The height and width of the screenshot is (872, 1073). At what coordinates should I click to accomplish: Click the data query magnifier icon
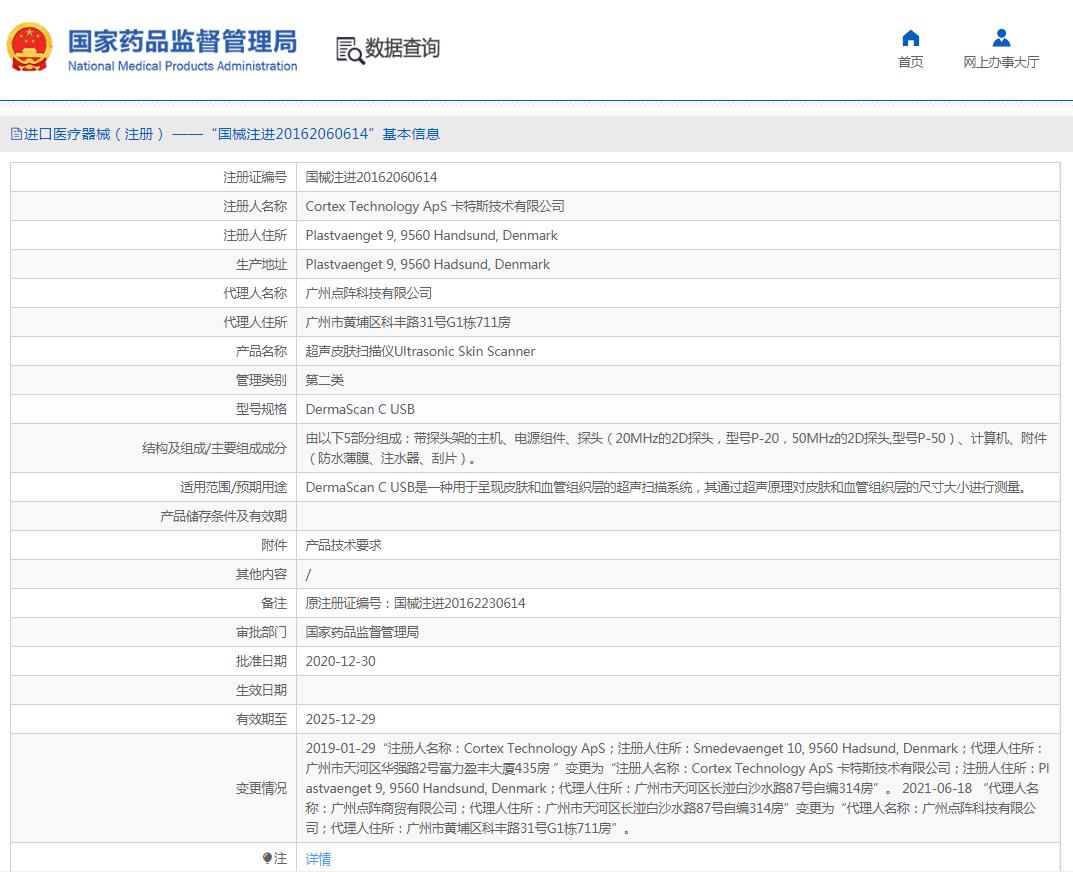coord(350,51)
